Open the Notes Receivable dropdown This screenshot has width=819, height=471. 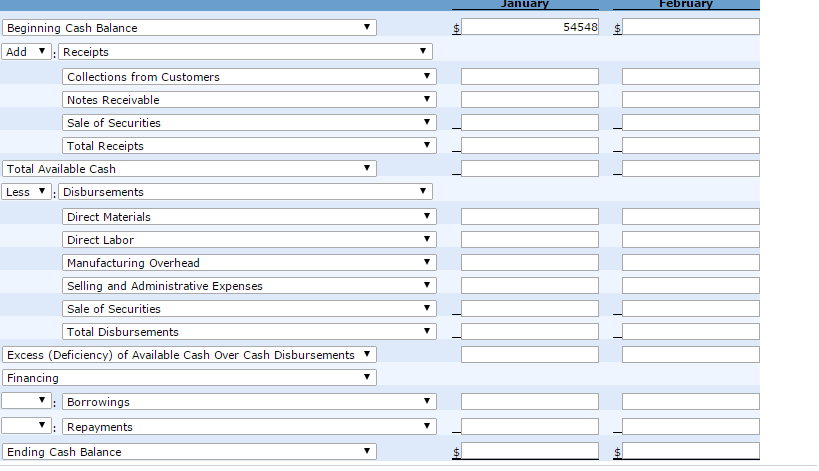pyautogui.click(x=250, y=100)
